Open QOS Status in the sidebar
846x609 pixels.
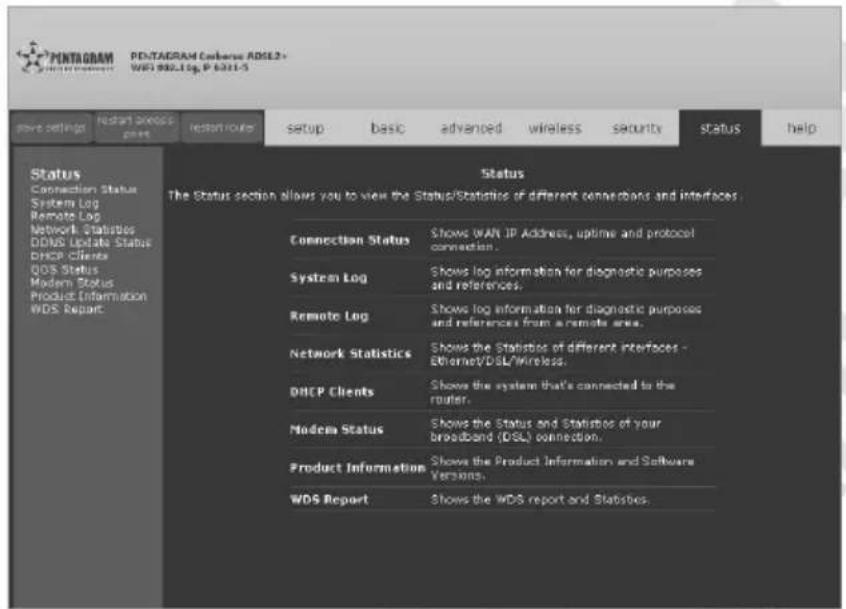pyautogui.click(x=64, y=269)
